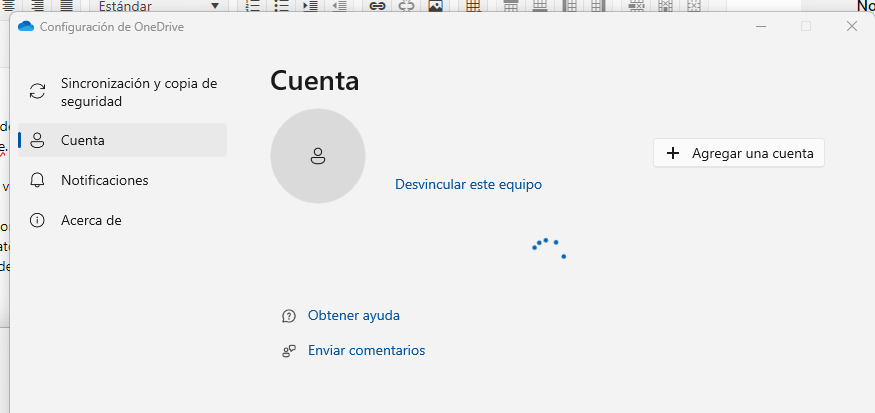This screenshot has height=413, width=875.
Task: Click Agregar una cuenta button
Action: point(739,153)
